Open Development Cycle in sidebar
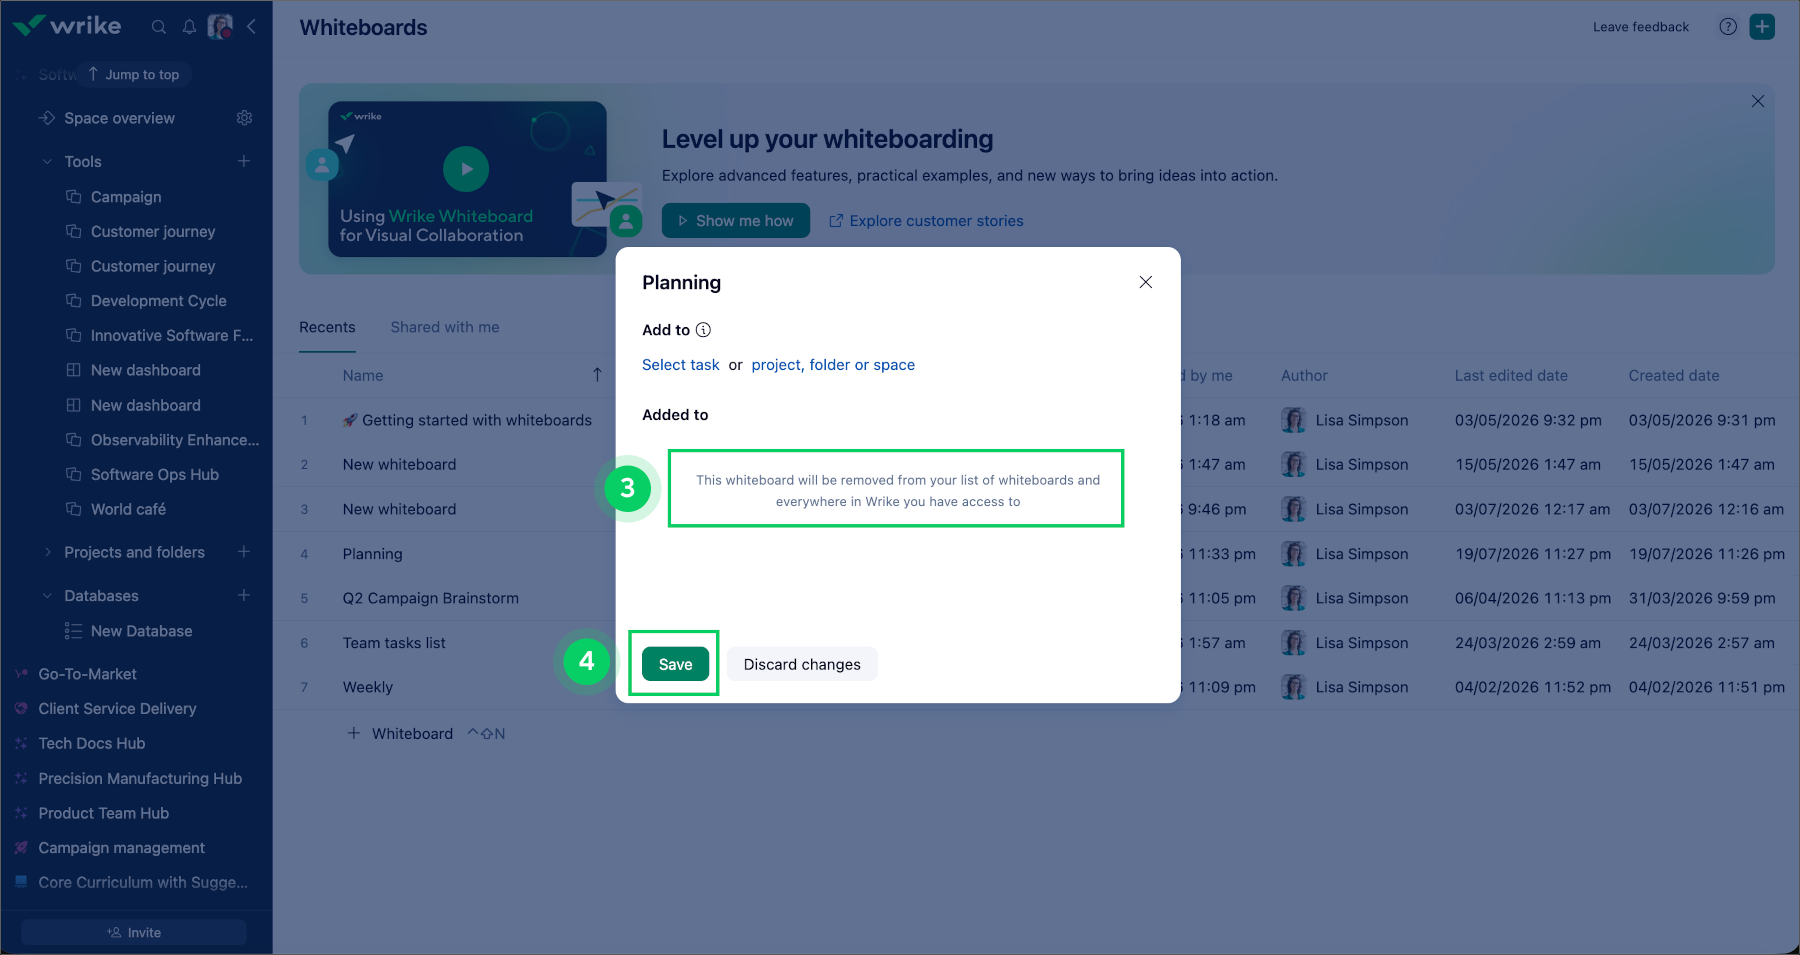The height and width of the screenshot is (955, 1800). (158, 301)
